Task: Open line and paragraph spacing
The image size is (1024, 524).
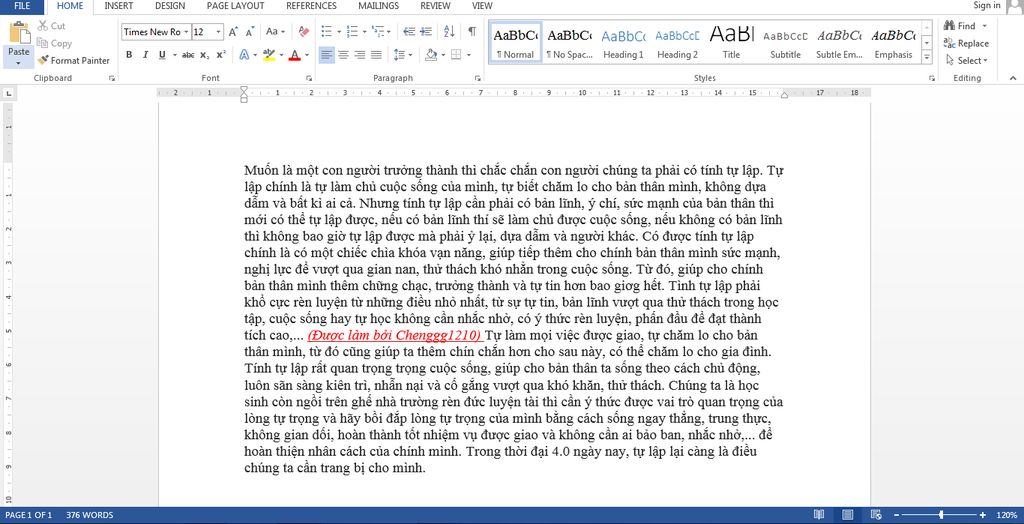Action: (401, 55)
